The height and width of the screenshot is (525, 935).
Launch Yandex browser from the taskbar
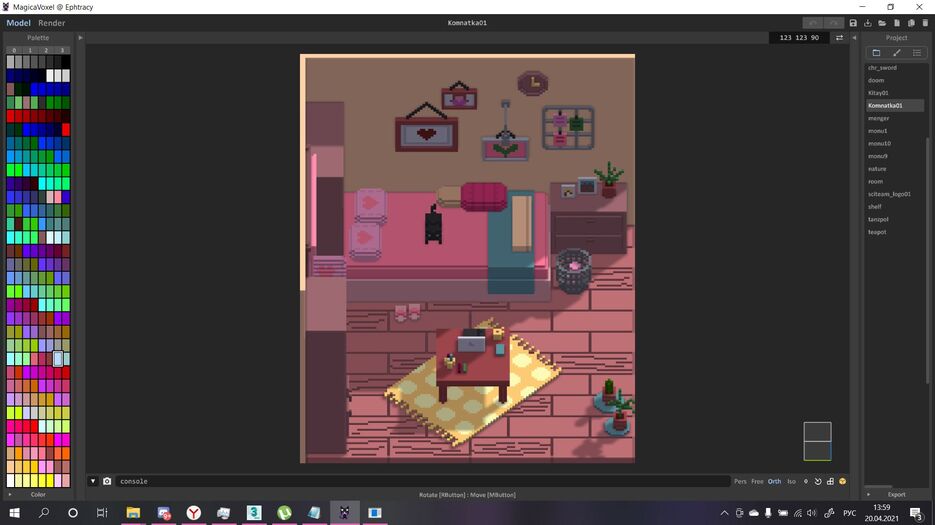click(x=194, y=512)
